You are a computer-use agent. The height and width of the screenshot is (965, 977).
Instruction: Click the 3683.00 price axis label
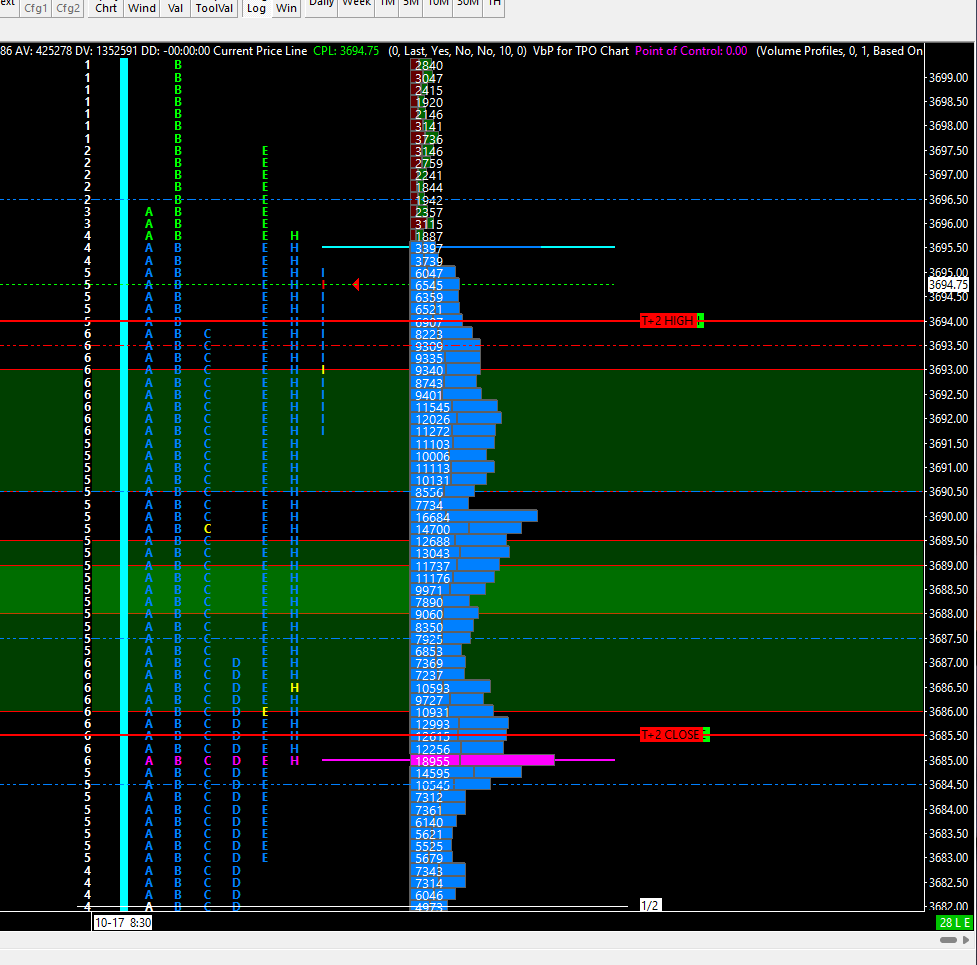pos(948,858)
